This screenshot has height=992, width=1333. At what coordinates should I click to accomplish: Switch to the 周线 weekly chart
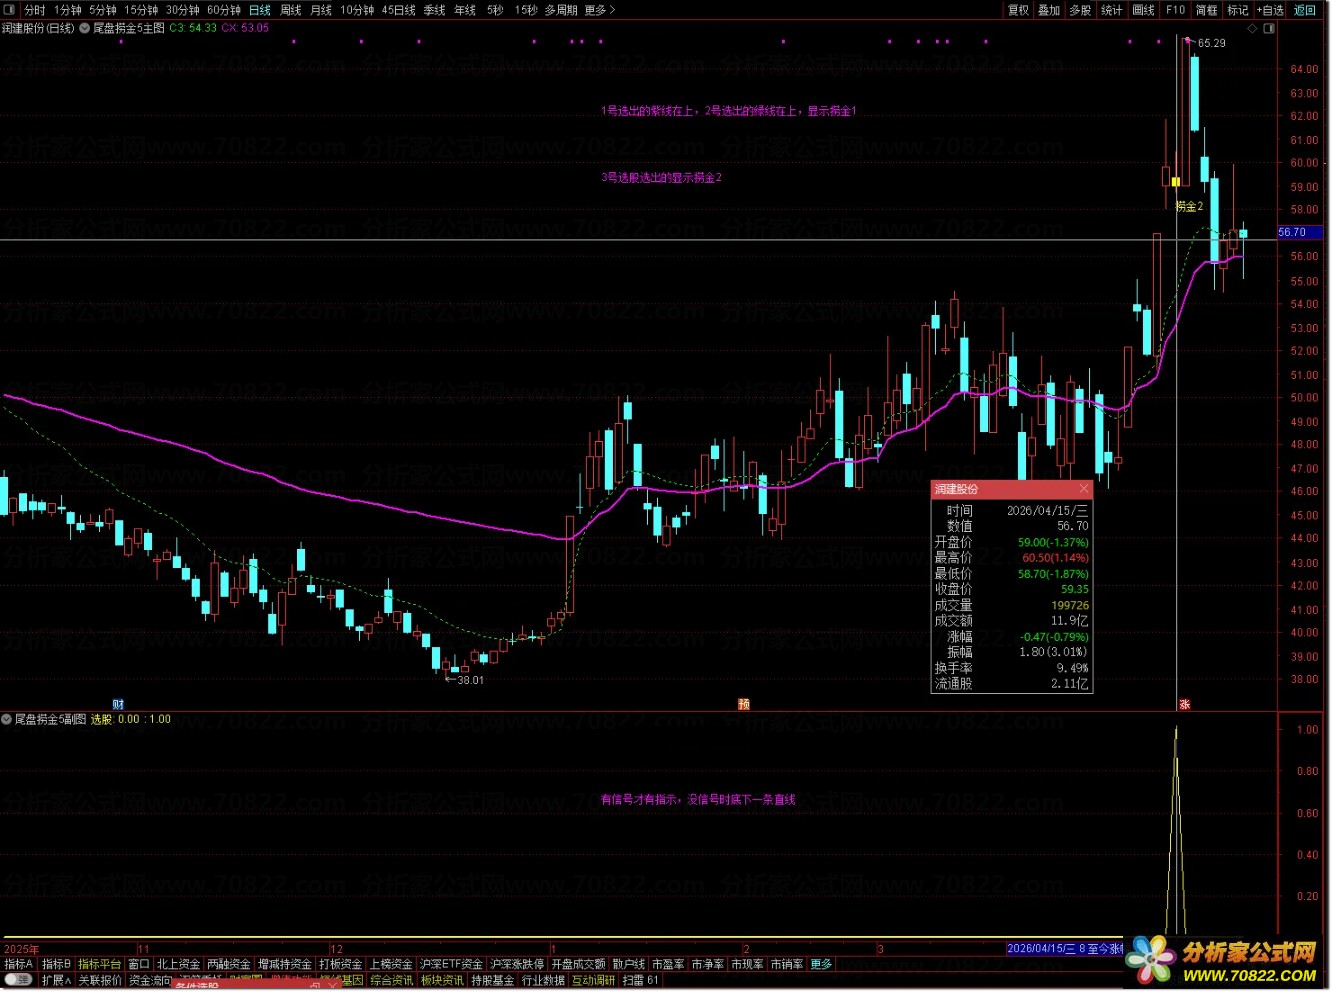tap(291, 10)
